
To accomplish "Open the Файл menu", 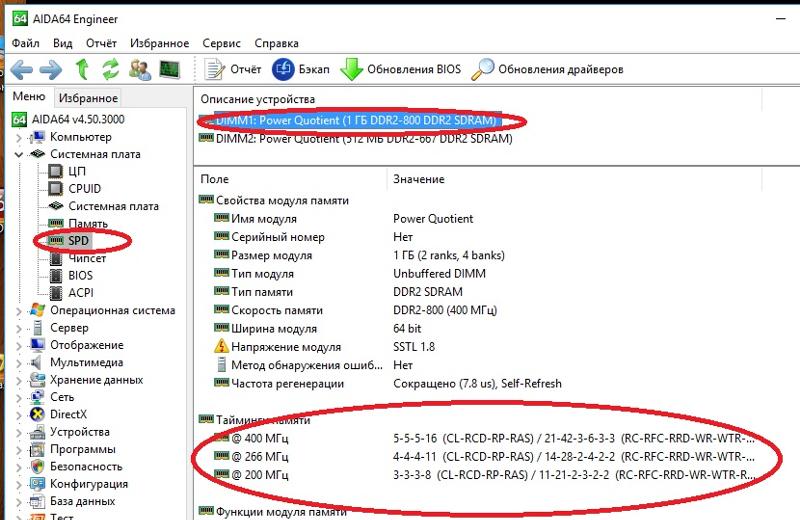I will [26, 43].
